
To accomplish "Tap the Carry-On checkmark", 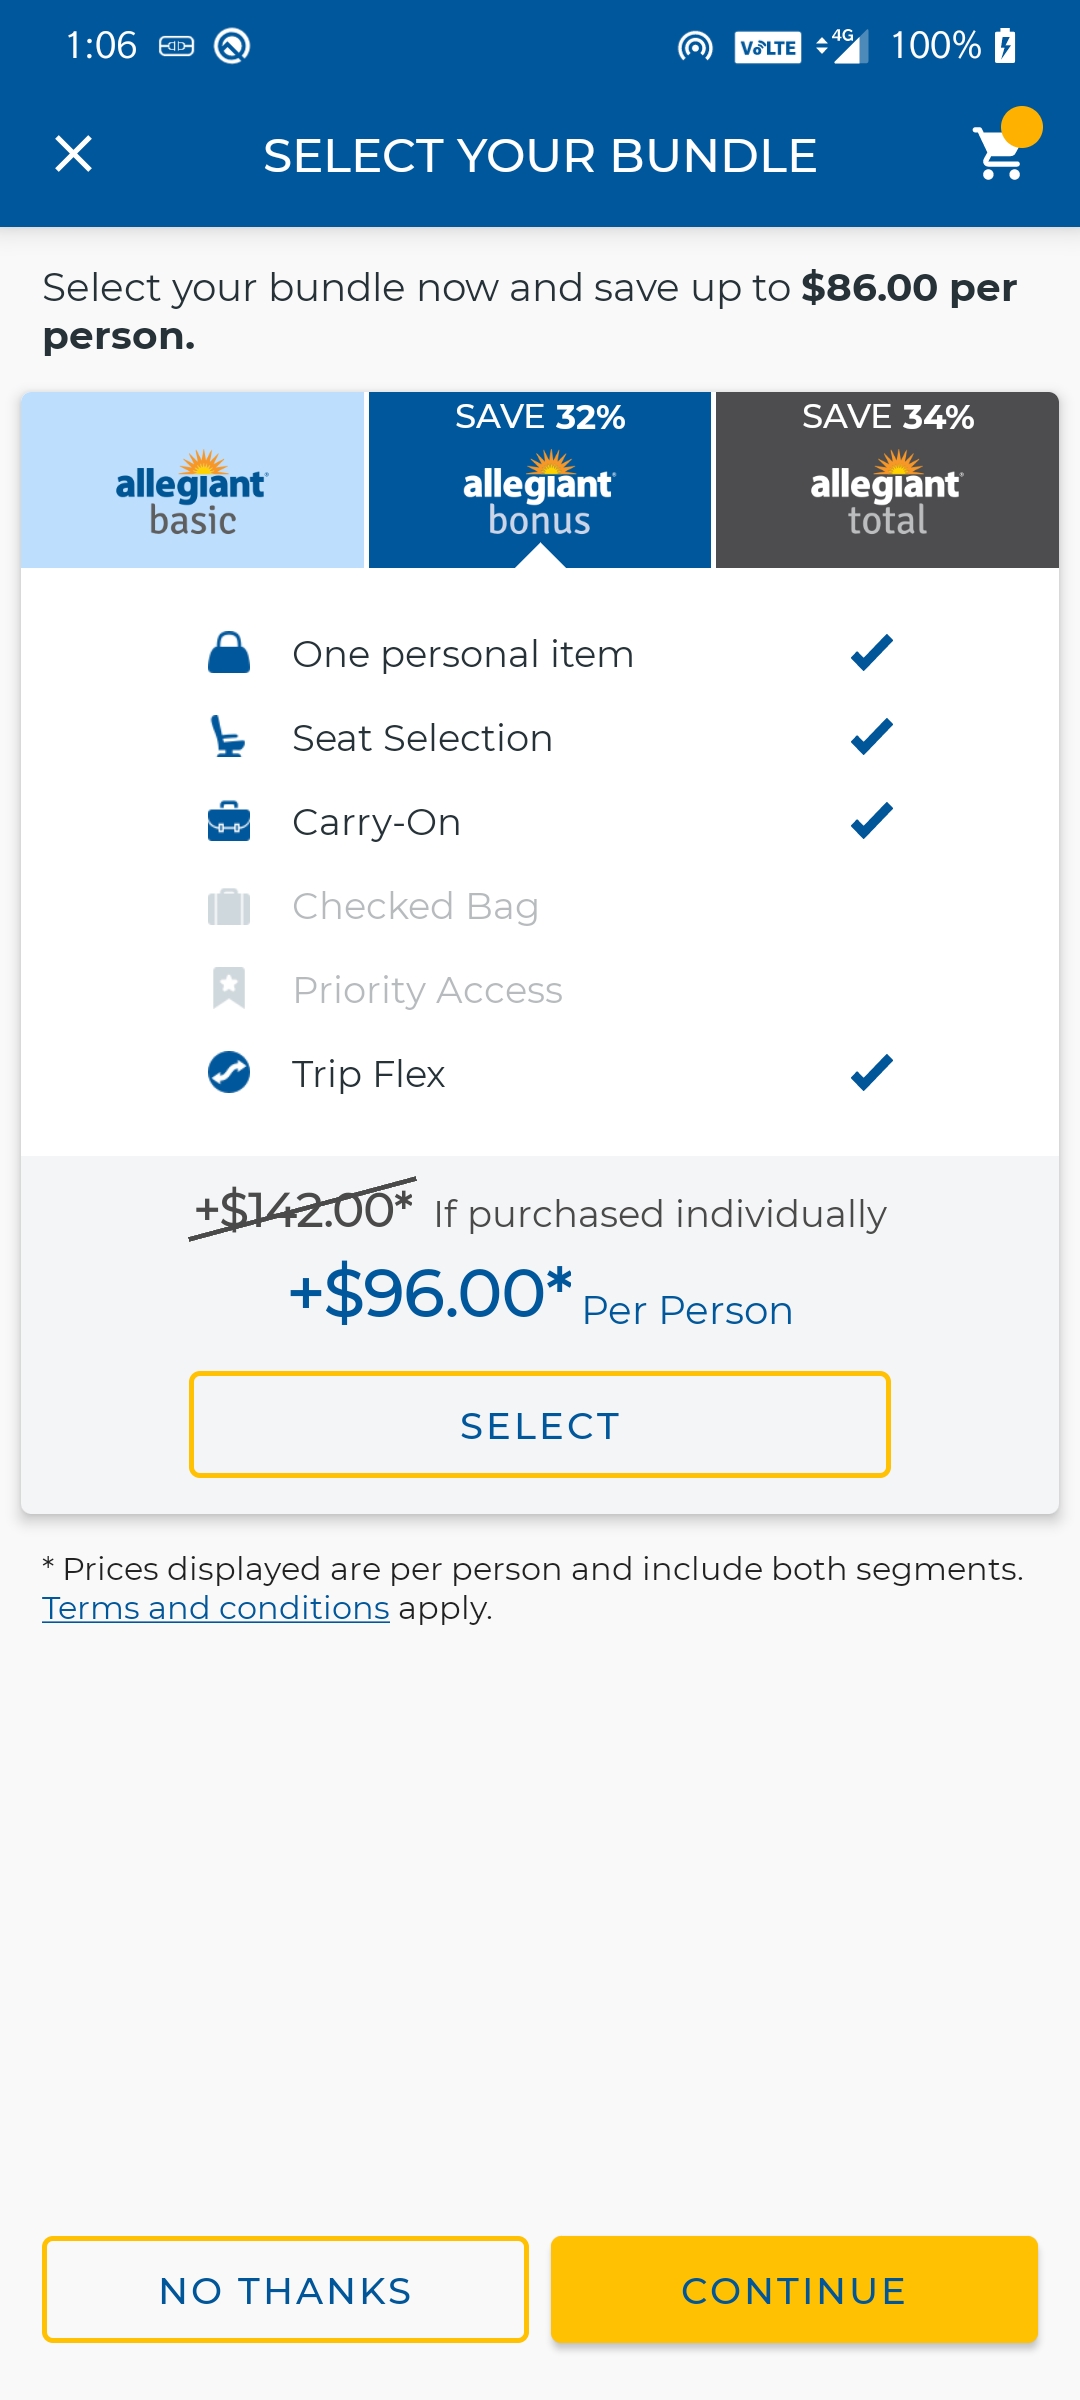I will click(872, 821).
